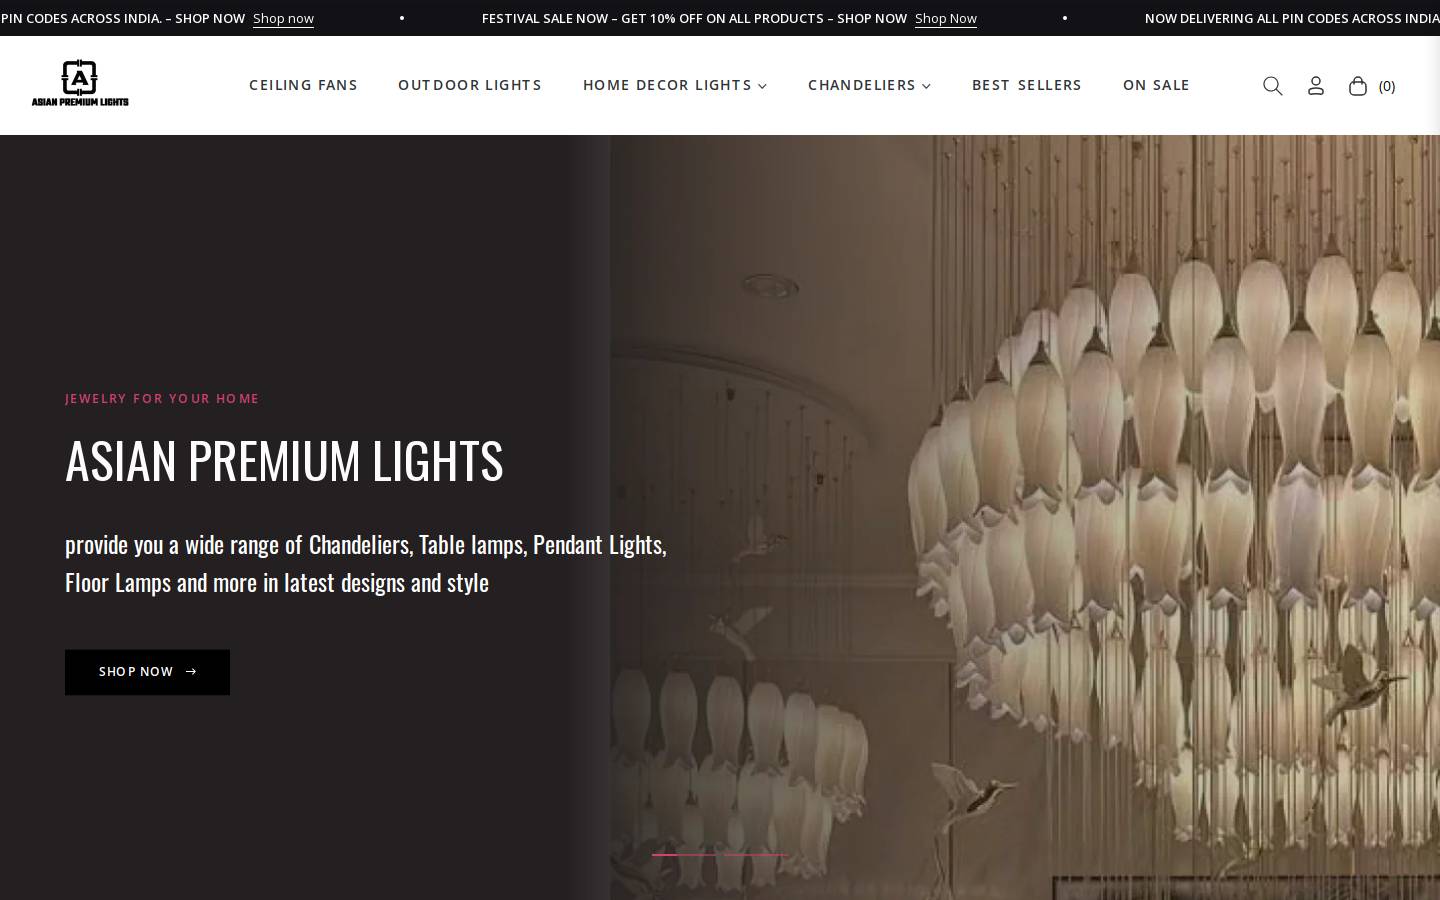This screenshot has height=900, width=1440.
Task: Click the Shop Now hero button
Action: tap(147, 672)
